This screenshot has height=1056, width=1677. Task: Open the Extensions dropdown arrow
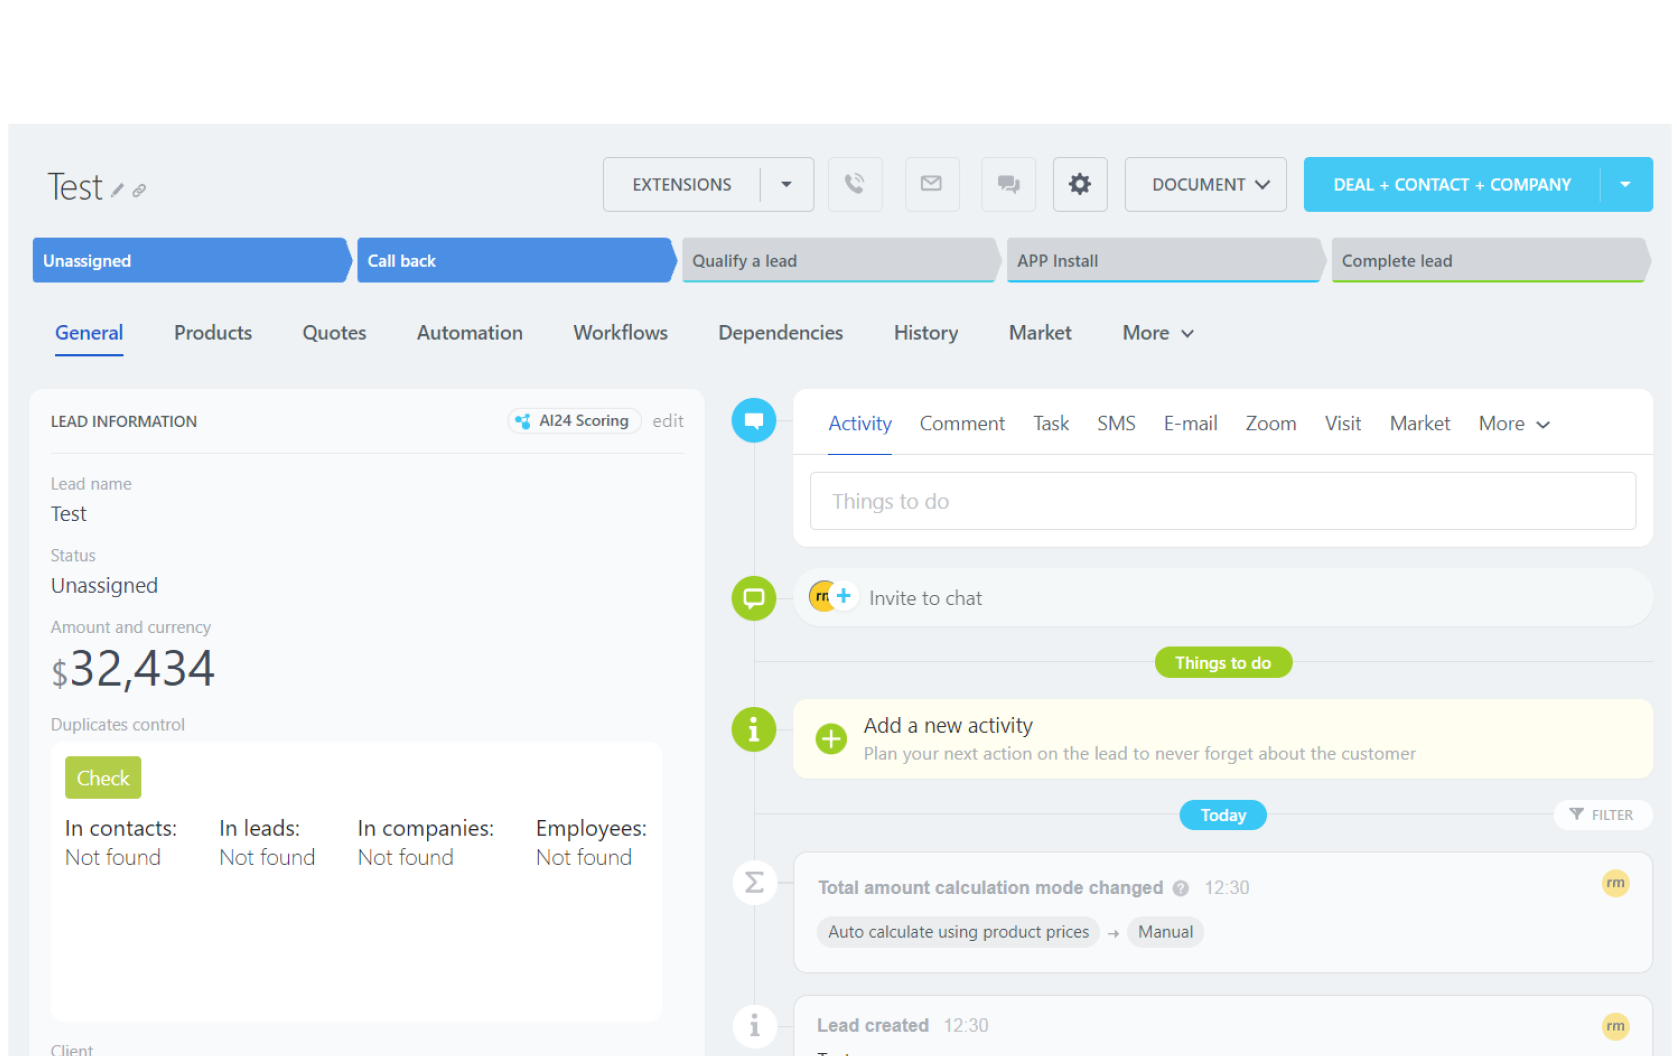point(787,184)
